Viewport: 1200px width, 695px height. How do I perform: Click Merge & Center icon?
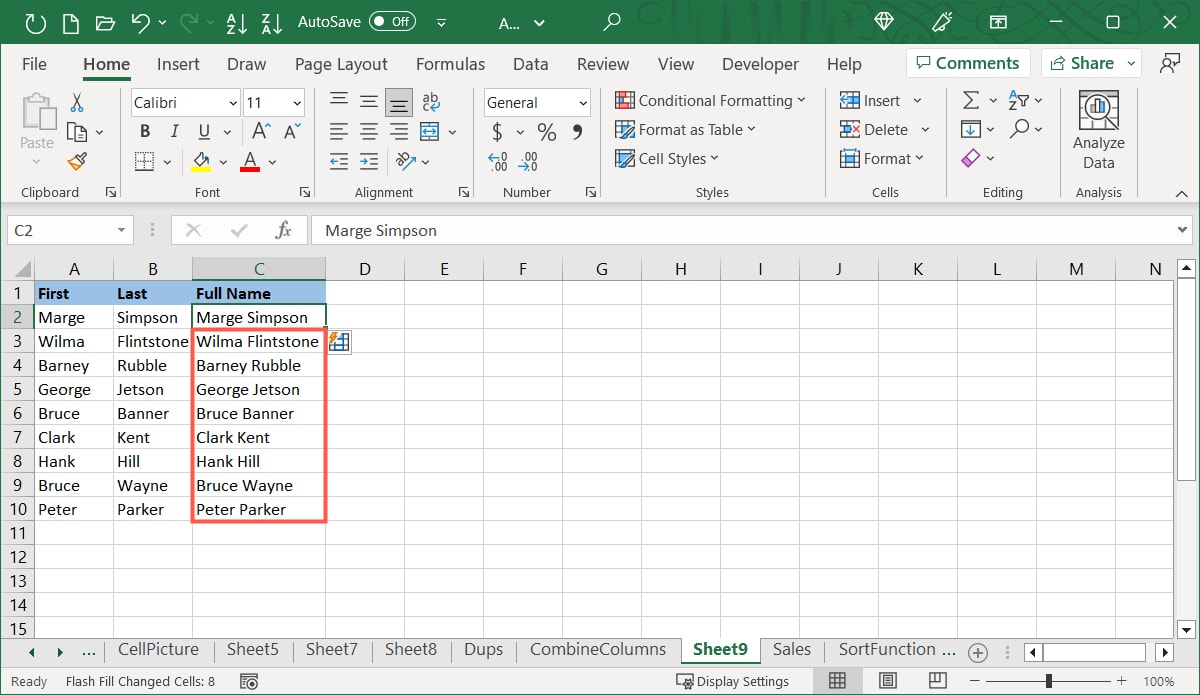click(x=430, y=131)
